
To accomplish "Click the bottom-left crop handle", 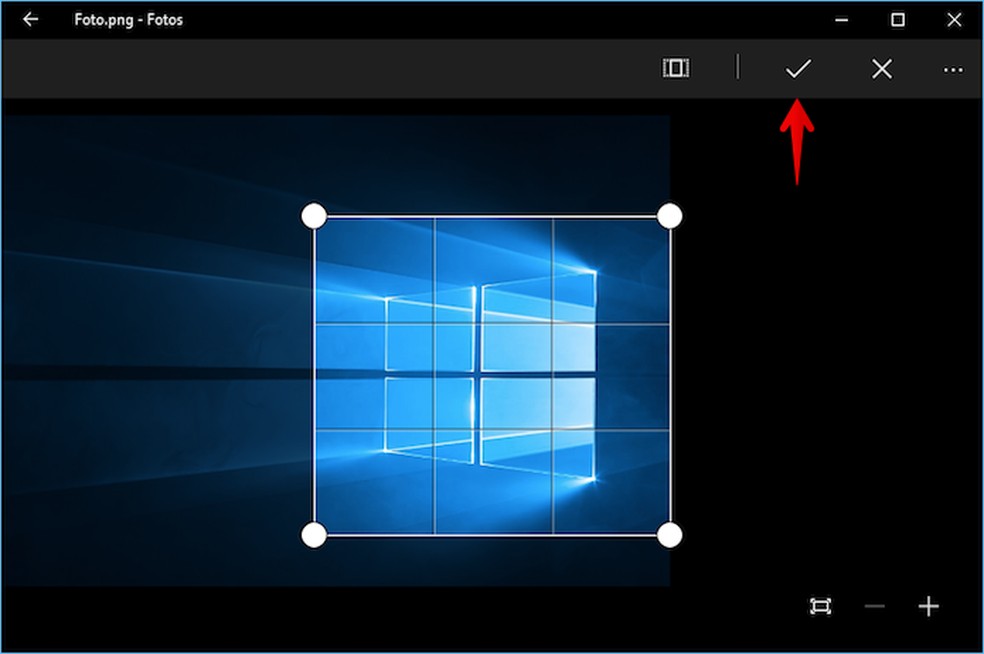I will [314, 535].
